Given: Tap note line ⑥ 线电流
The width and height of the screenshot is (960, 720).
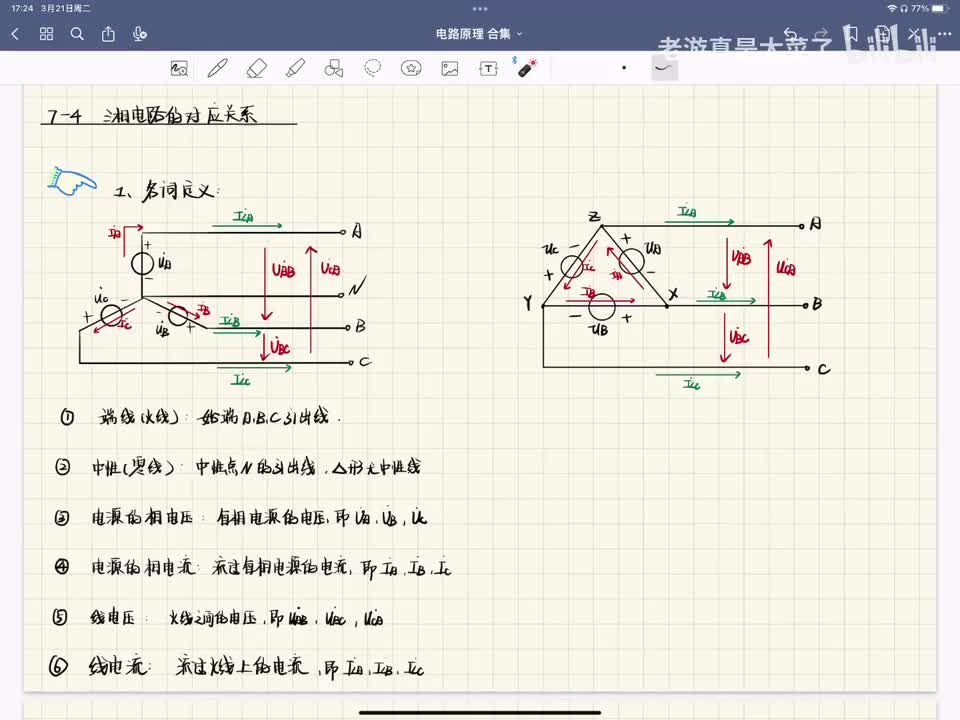Looking at the screenshot, I should [x=236, y=667].
